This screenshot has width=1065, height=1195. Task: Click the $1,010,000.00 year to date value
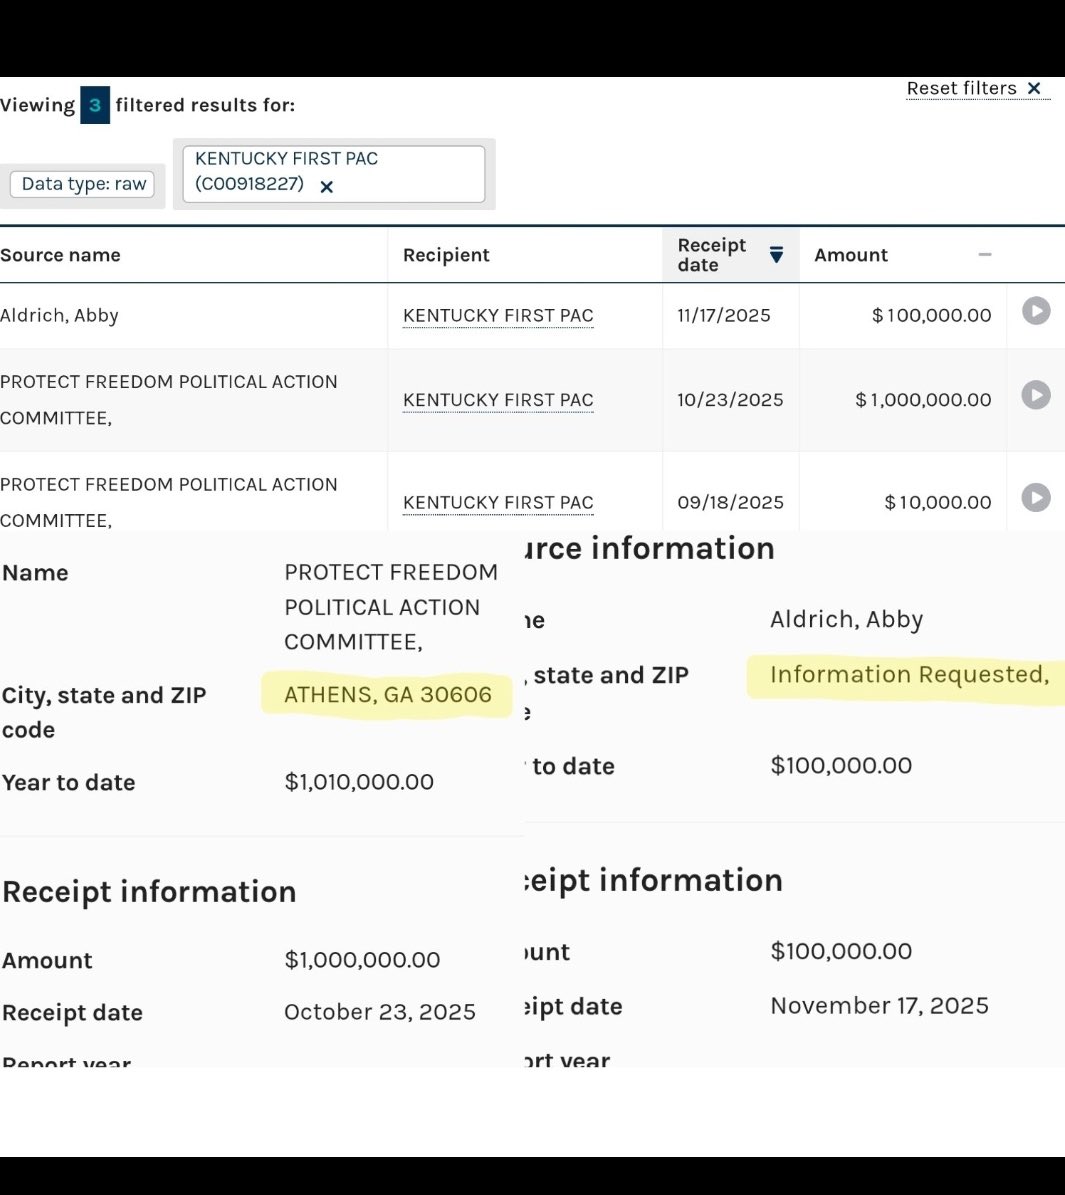click(359, 782)
